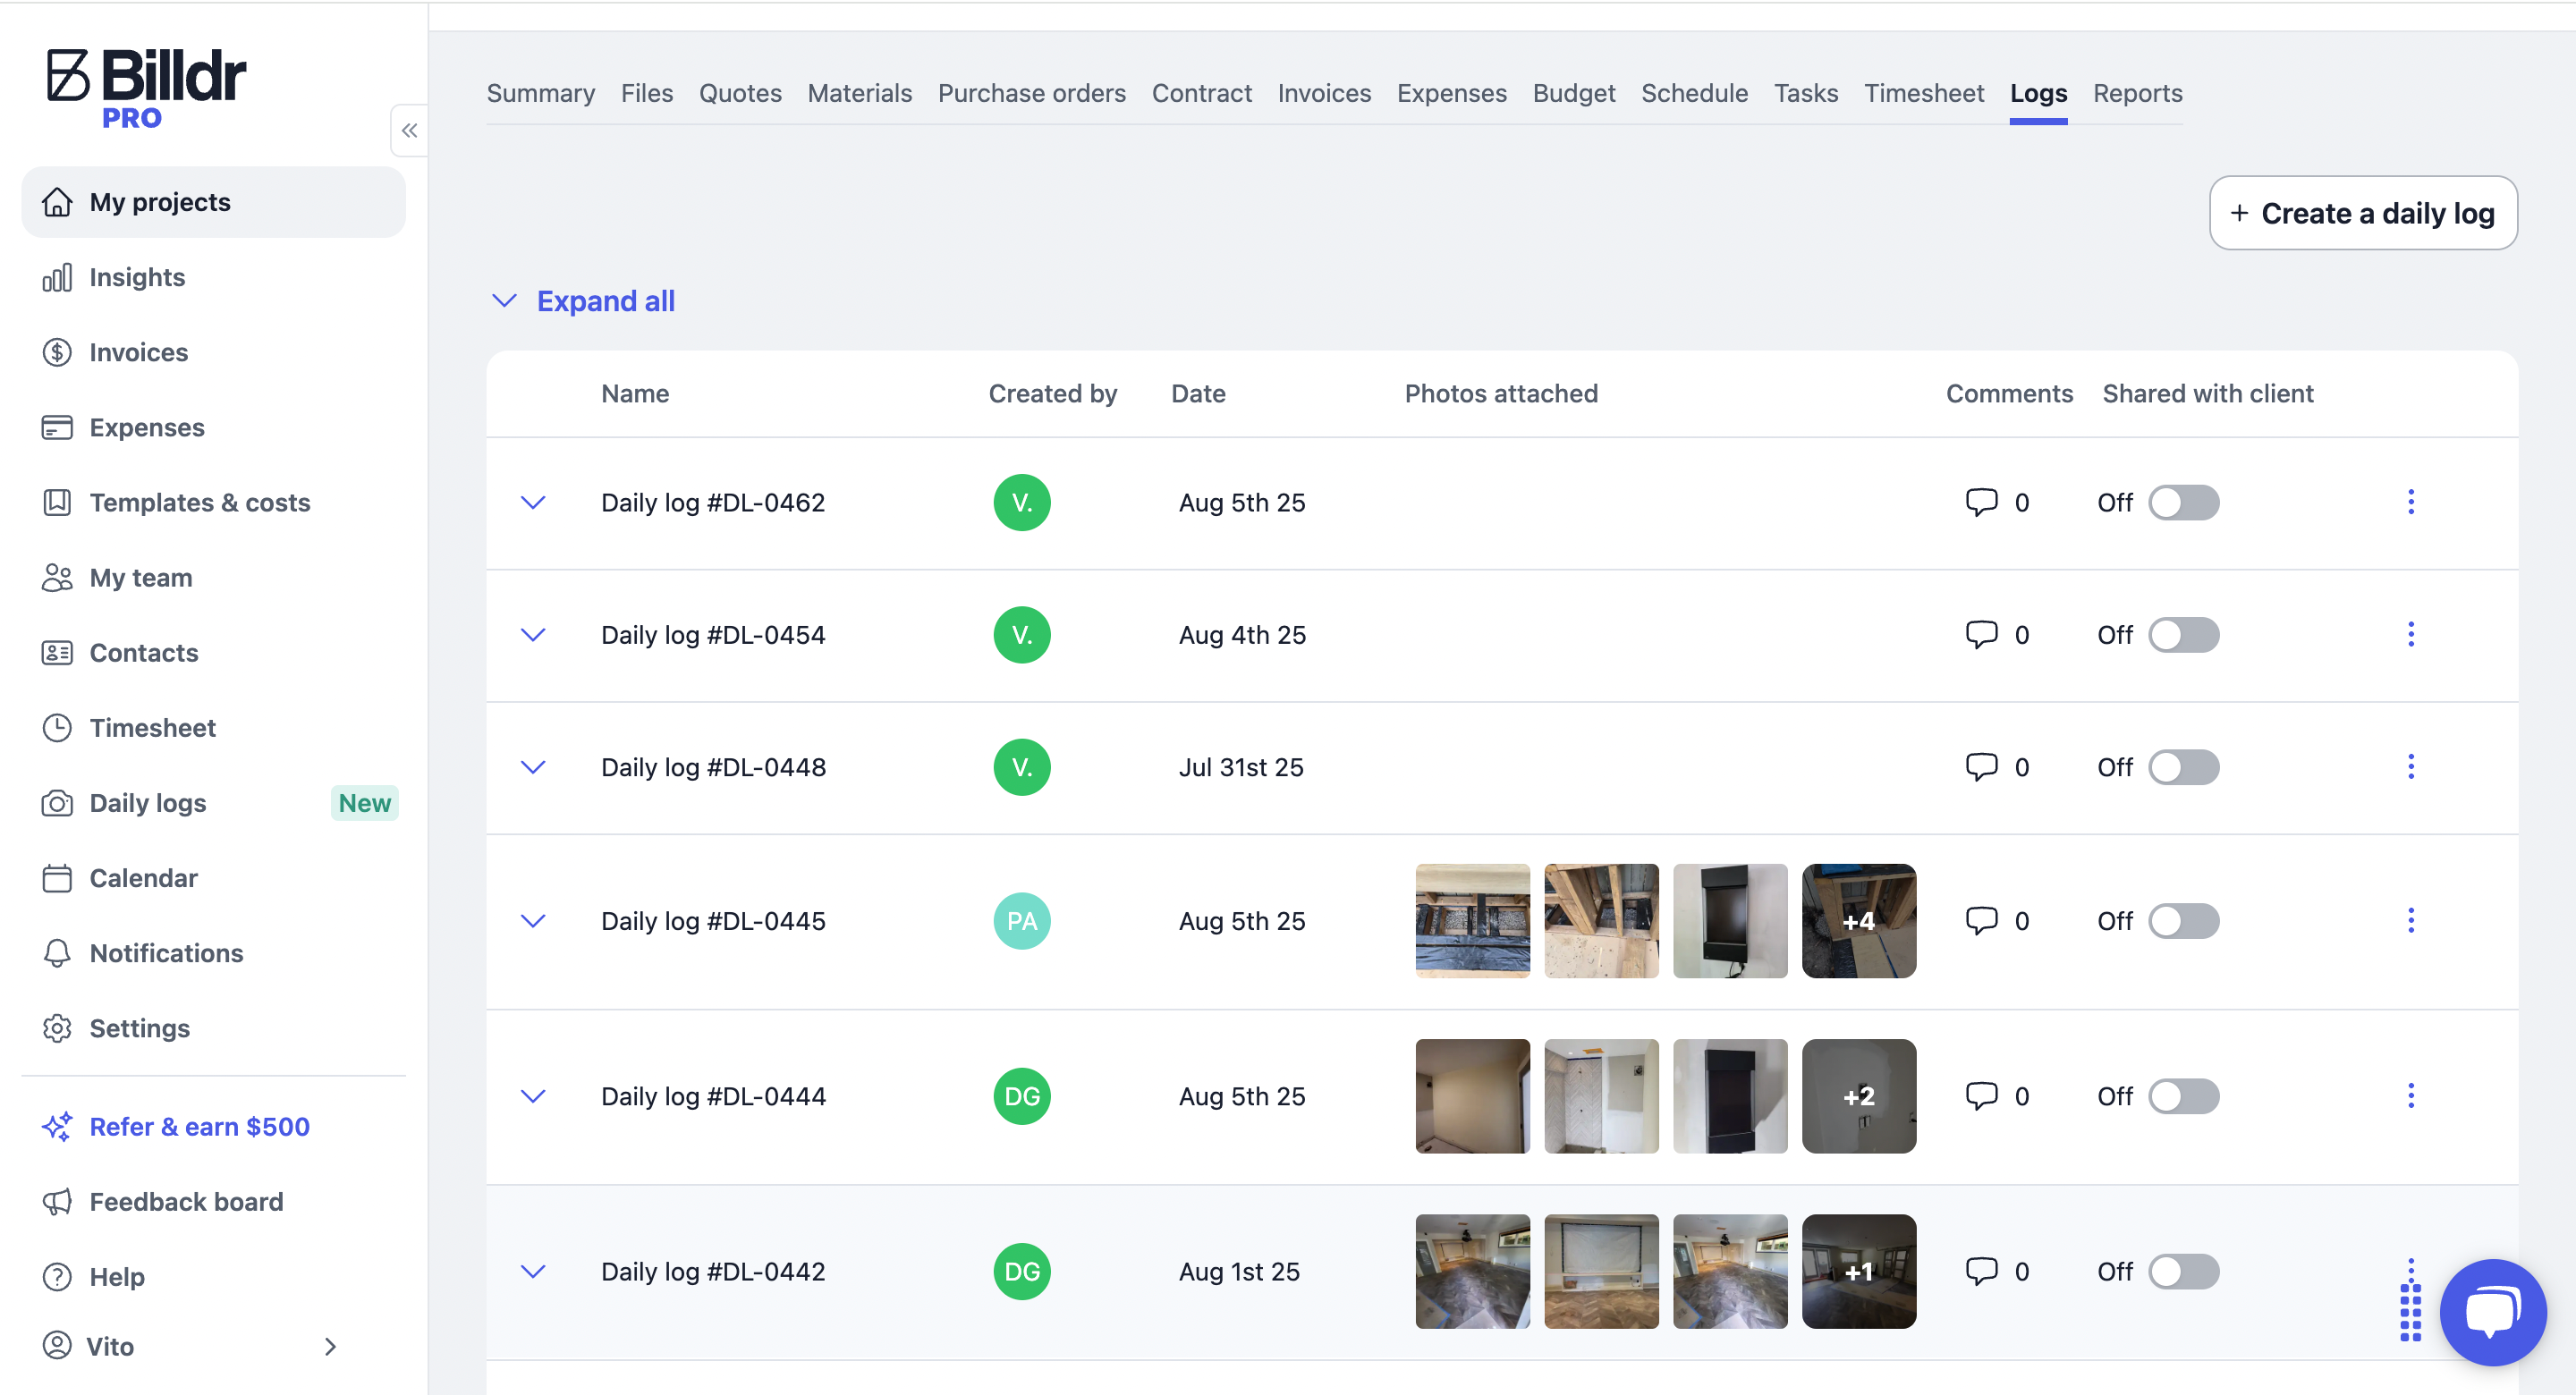2576x1395 pixels.
Task: Click the Help question mark icon
Action: [57, 1276]
